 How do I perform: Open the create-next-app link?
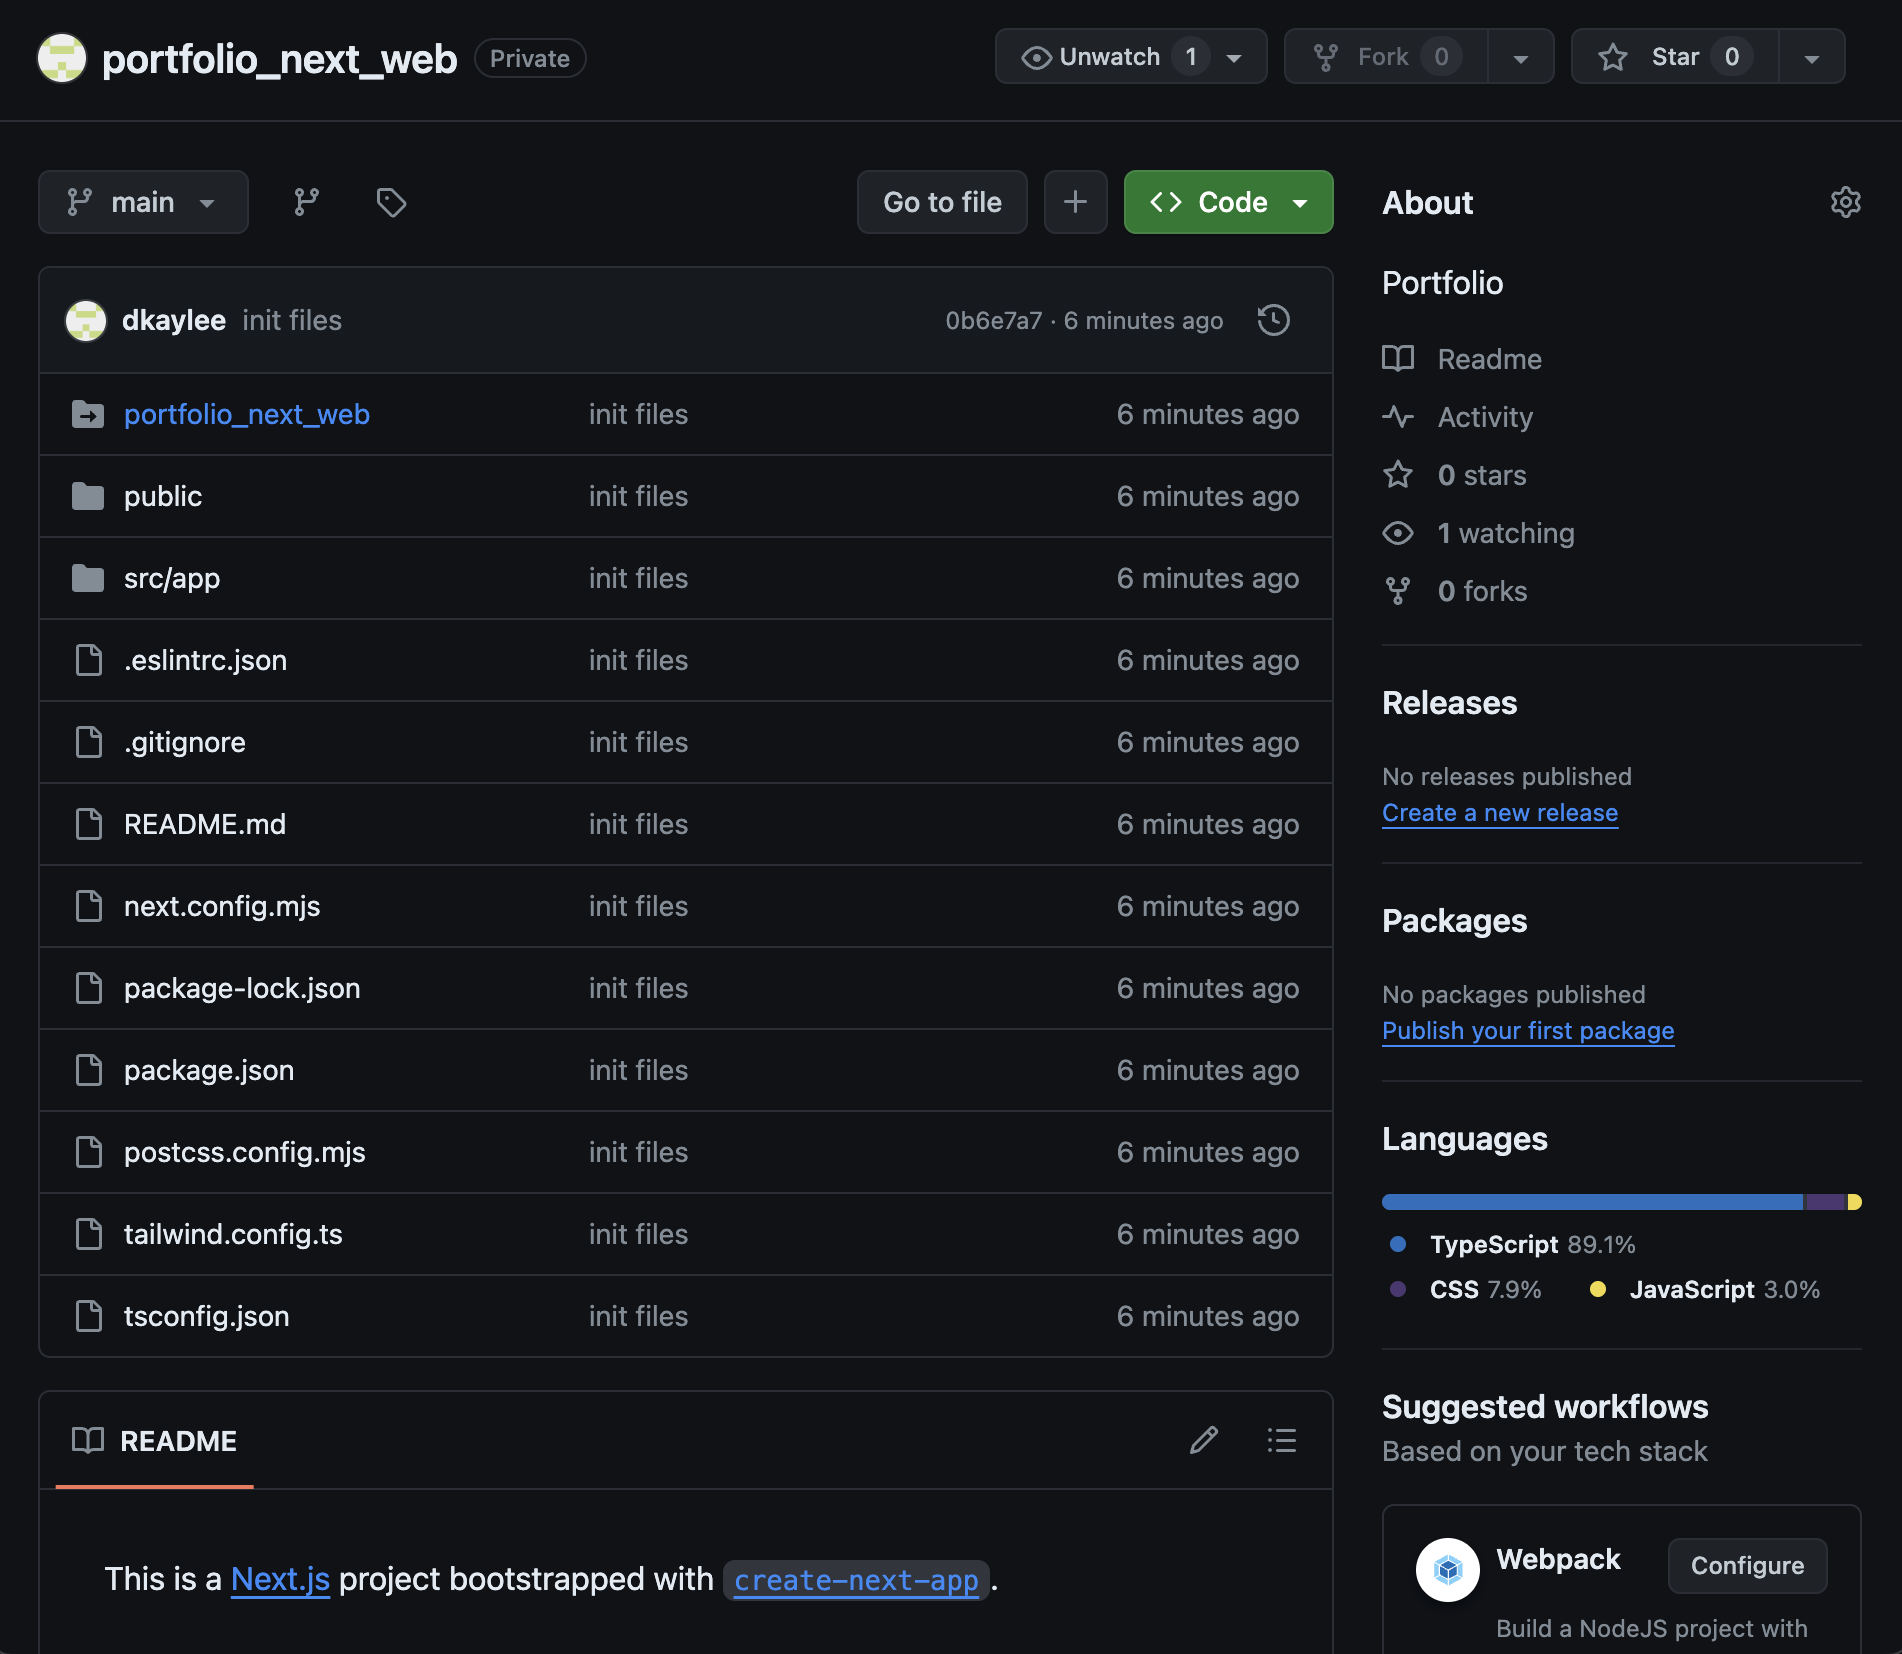(x=856, y=1580)
